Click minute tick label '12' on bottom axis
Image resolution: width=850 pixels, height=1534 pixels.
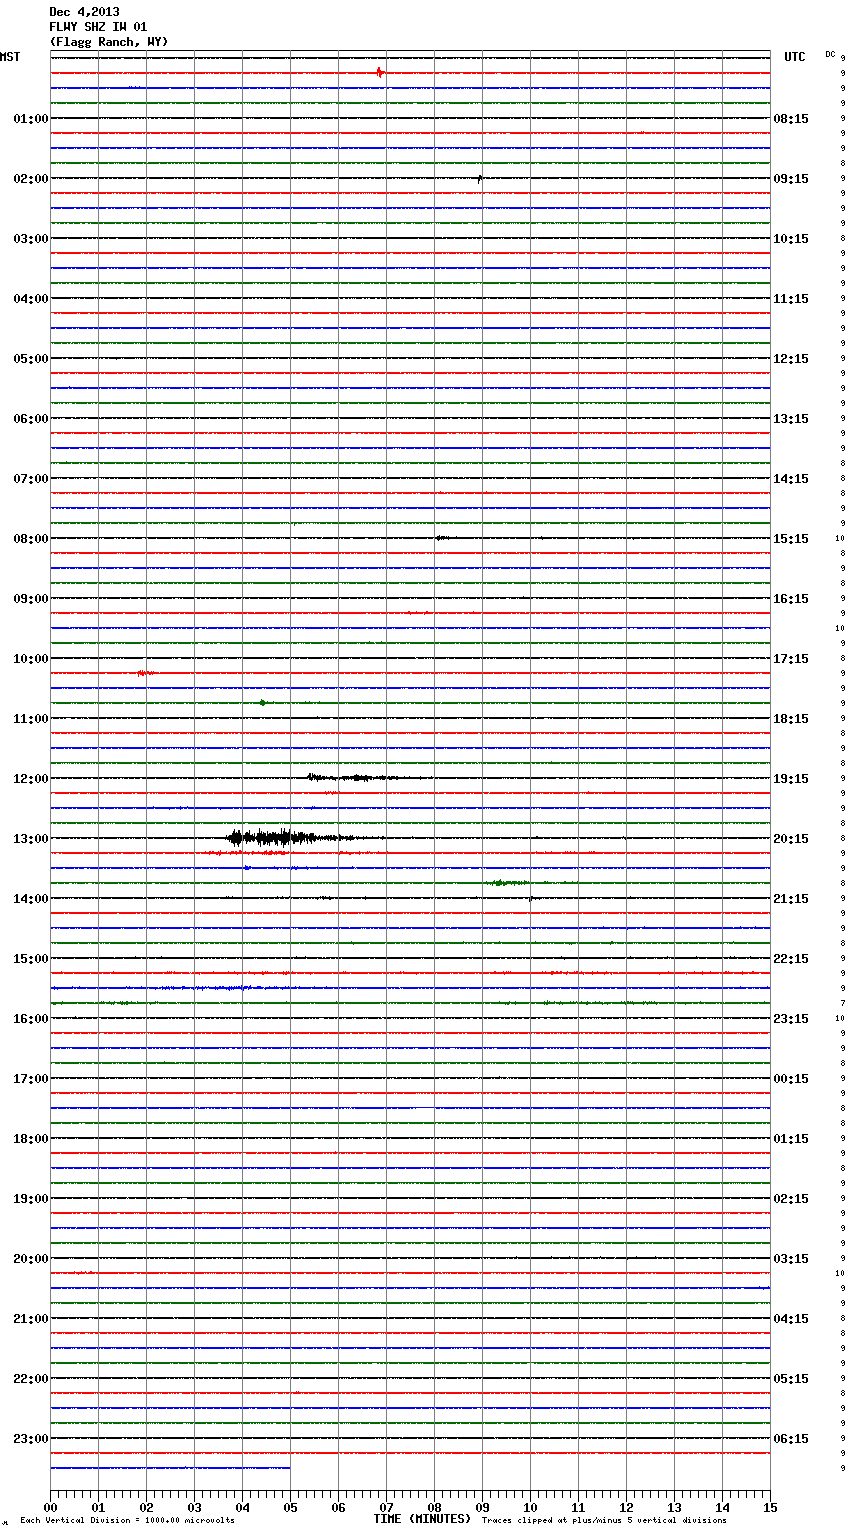tap(626, 1507)
